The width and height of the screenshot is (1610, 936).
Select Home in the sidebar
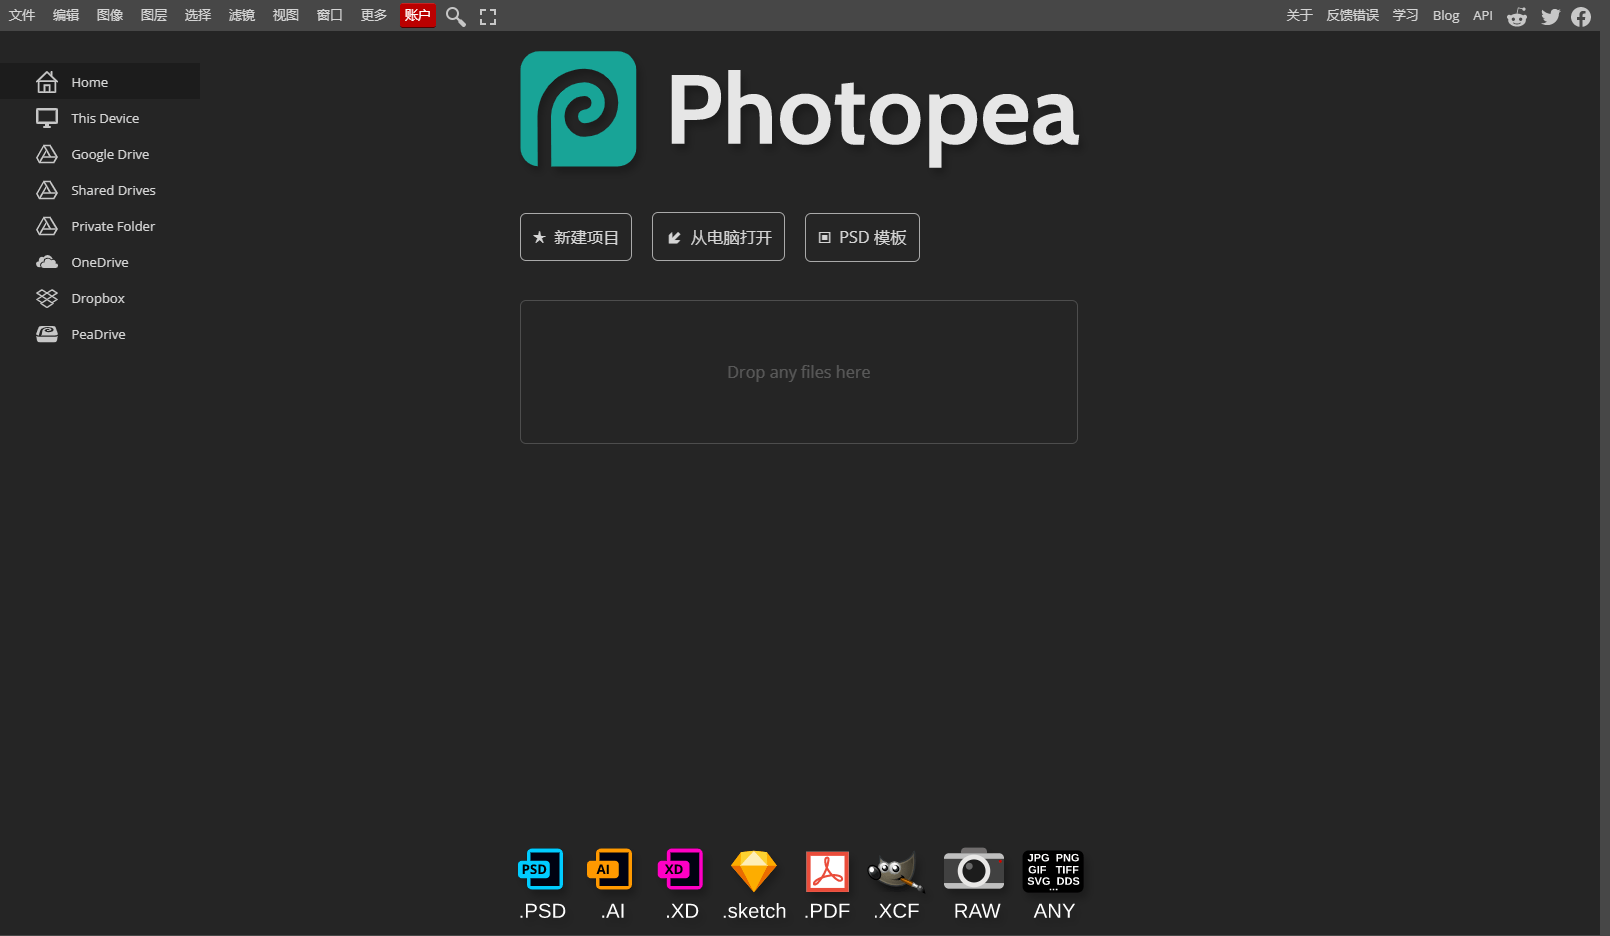(x=100, y=82)
